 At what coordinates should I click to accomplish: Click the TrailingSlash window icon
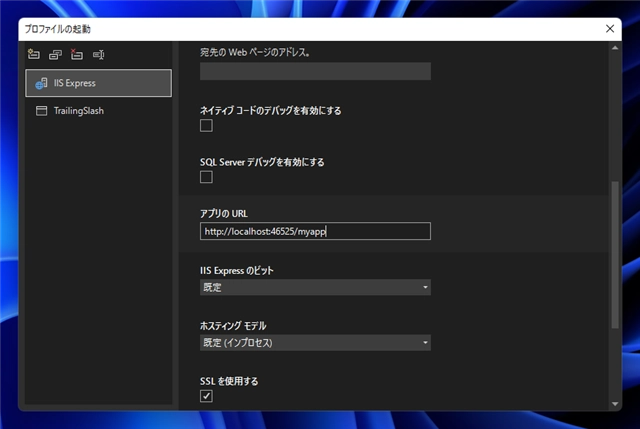click(41, 111)
